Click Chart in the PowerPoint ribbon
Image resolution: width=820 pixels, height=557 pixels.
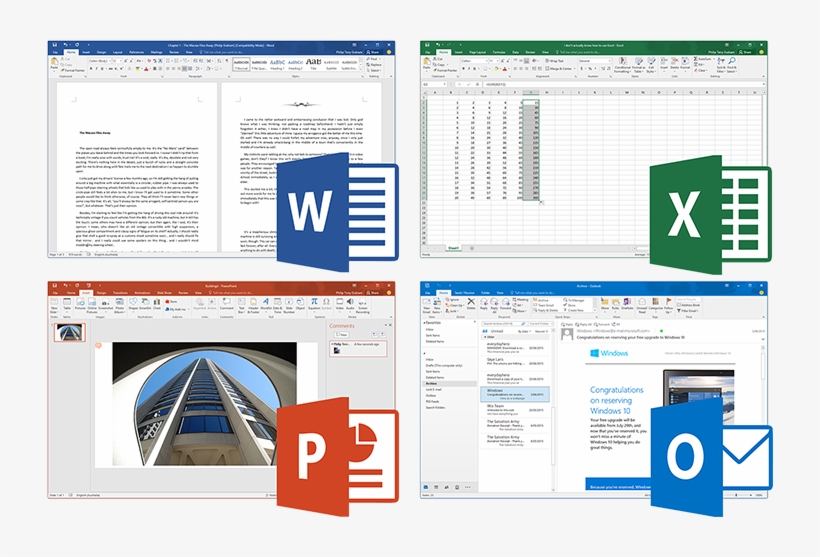point(156,304)
